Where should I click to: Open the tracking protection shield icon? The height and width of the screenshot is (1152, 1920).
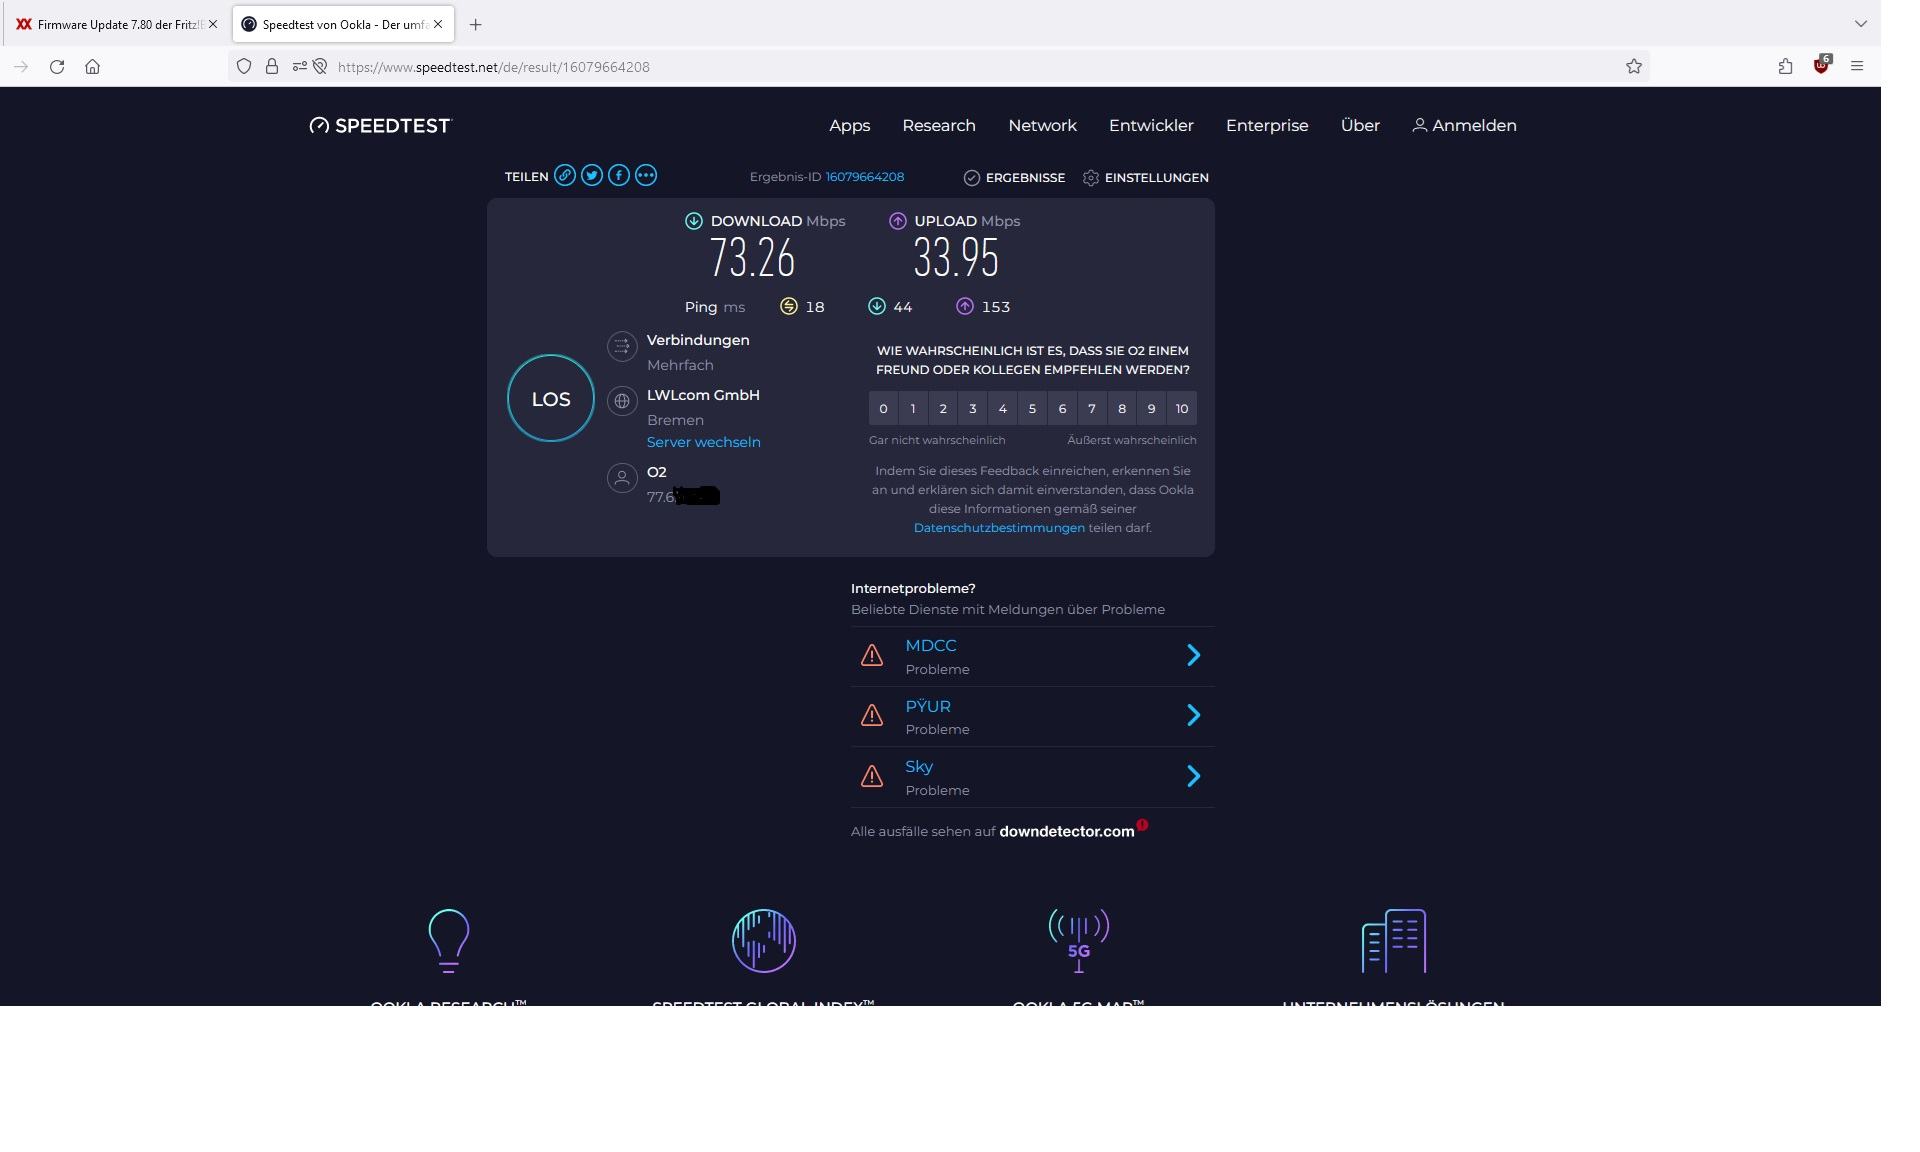(244, 67)
